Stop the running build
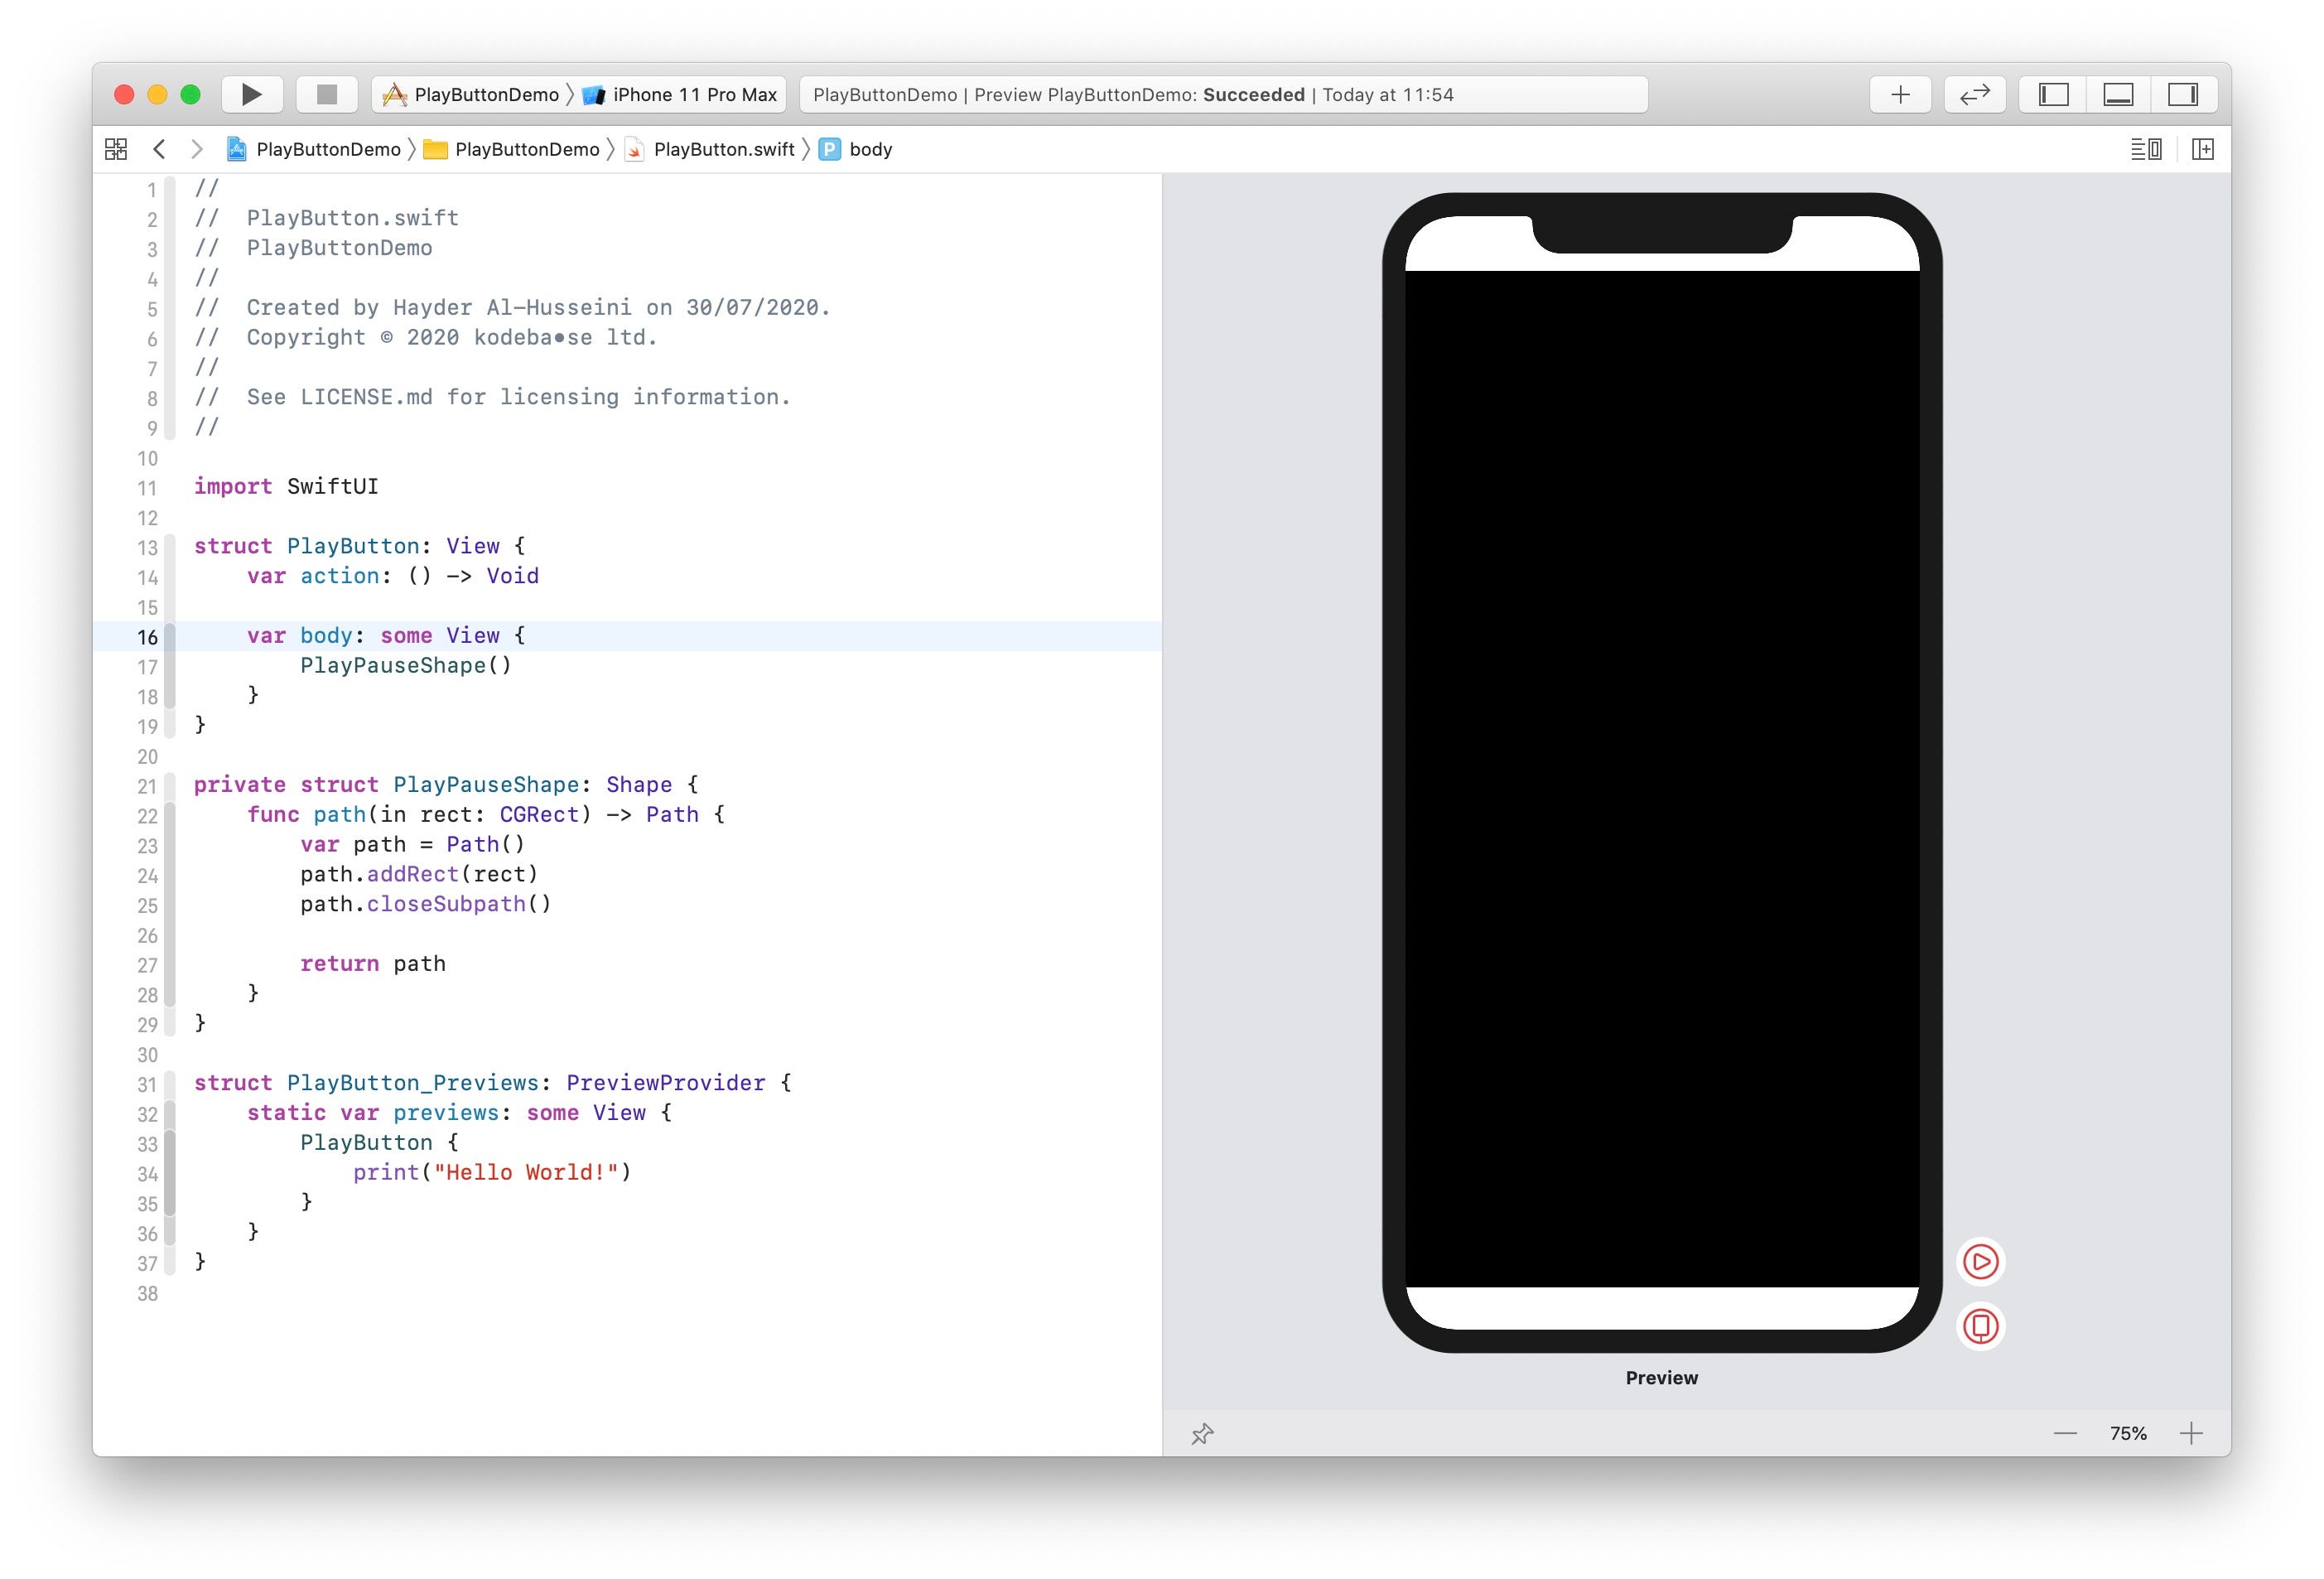Image resolution: width=2324 pixels, height=1579 pixels. coord(327,94)
